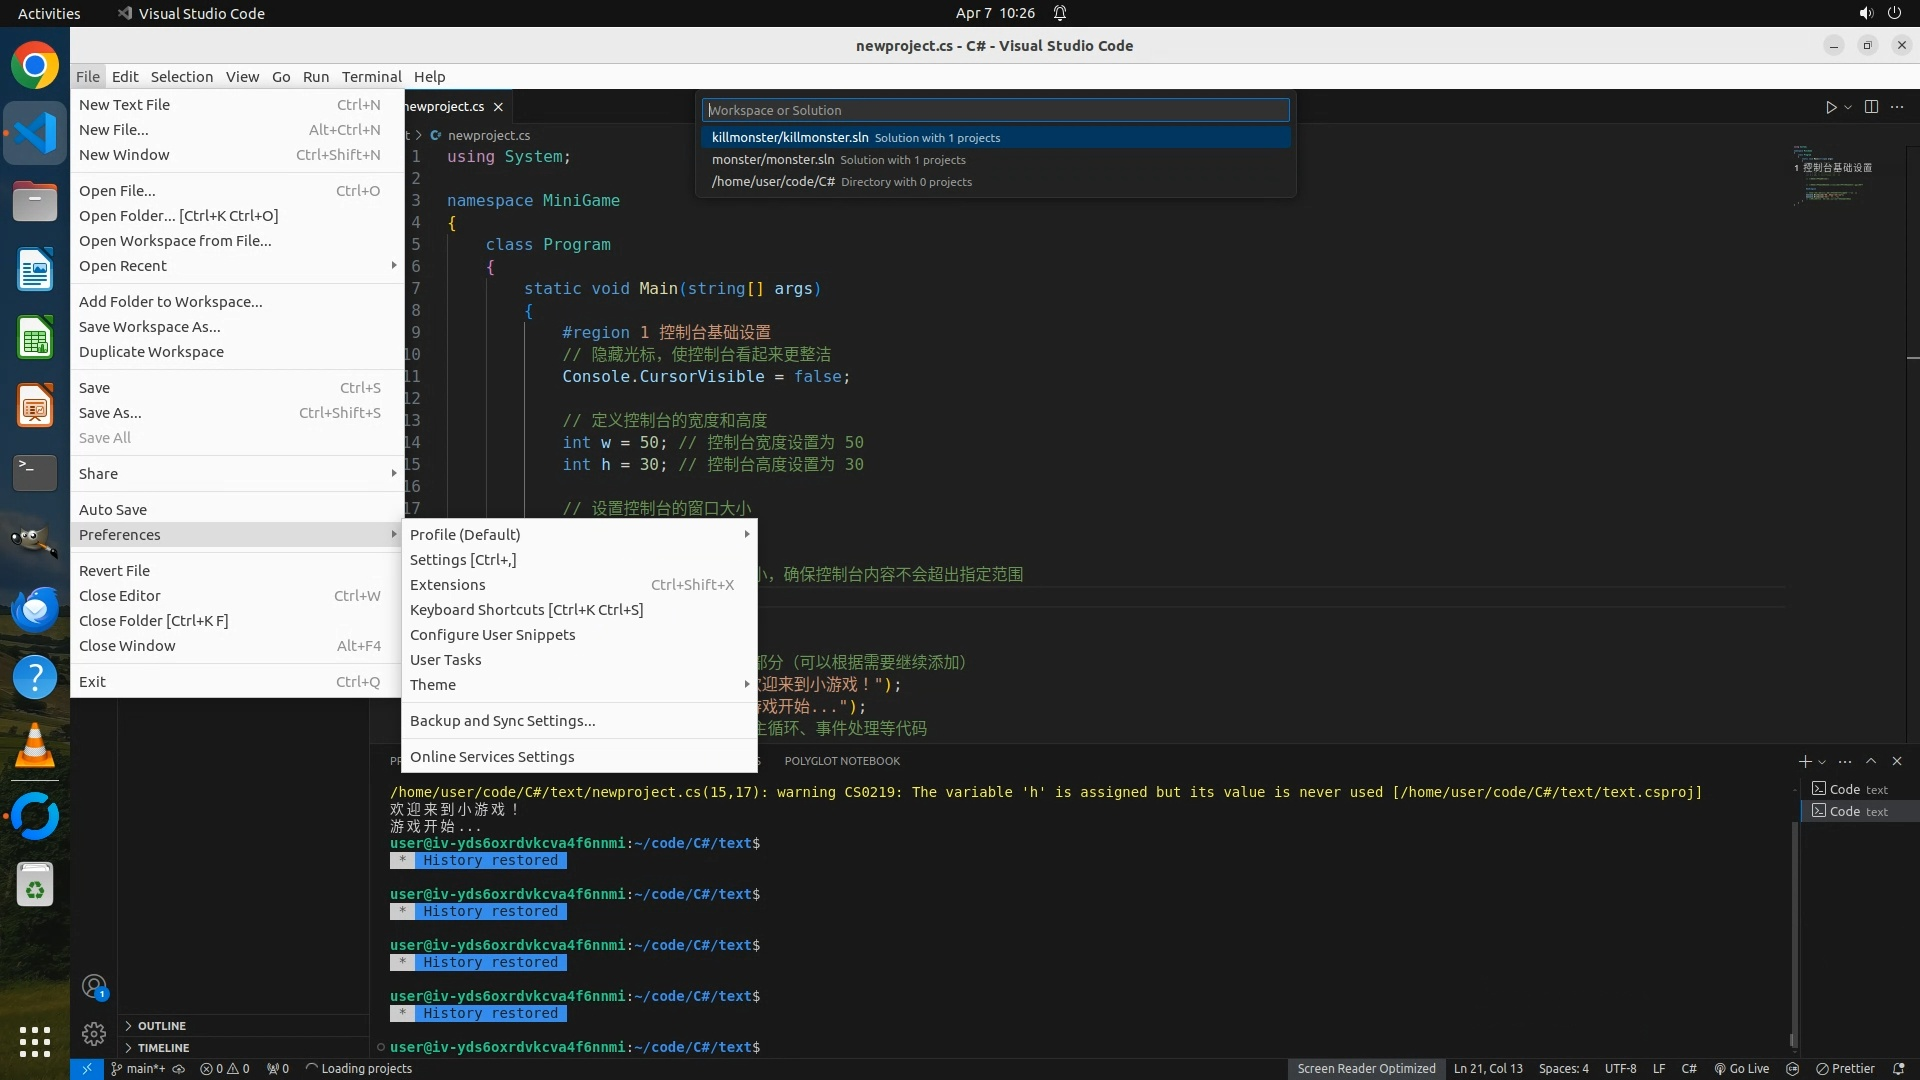Open the Manage gear icon in activity bar
This screenshot has width=1920, height=1080.
(94, 1033)
